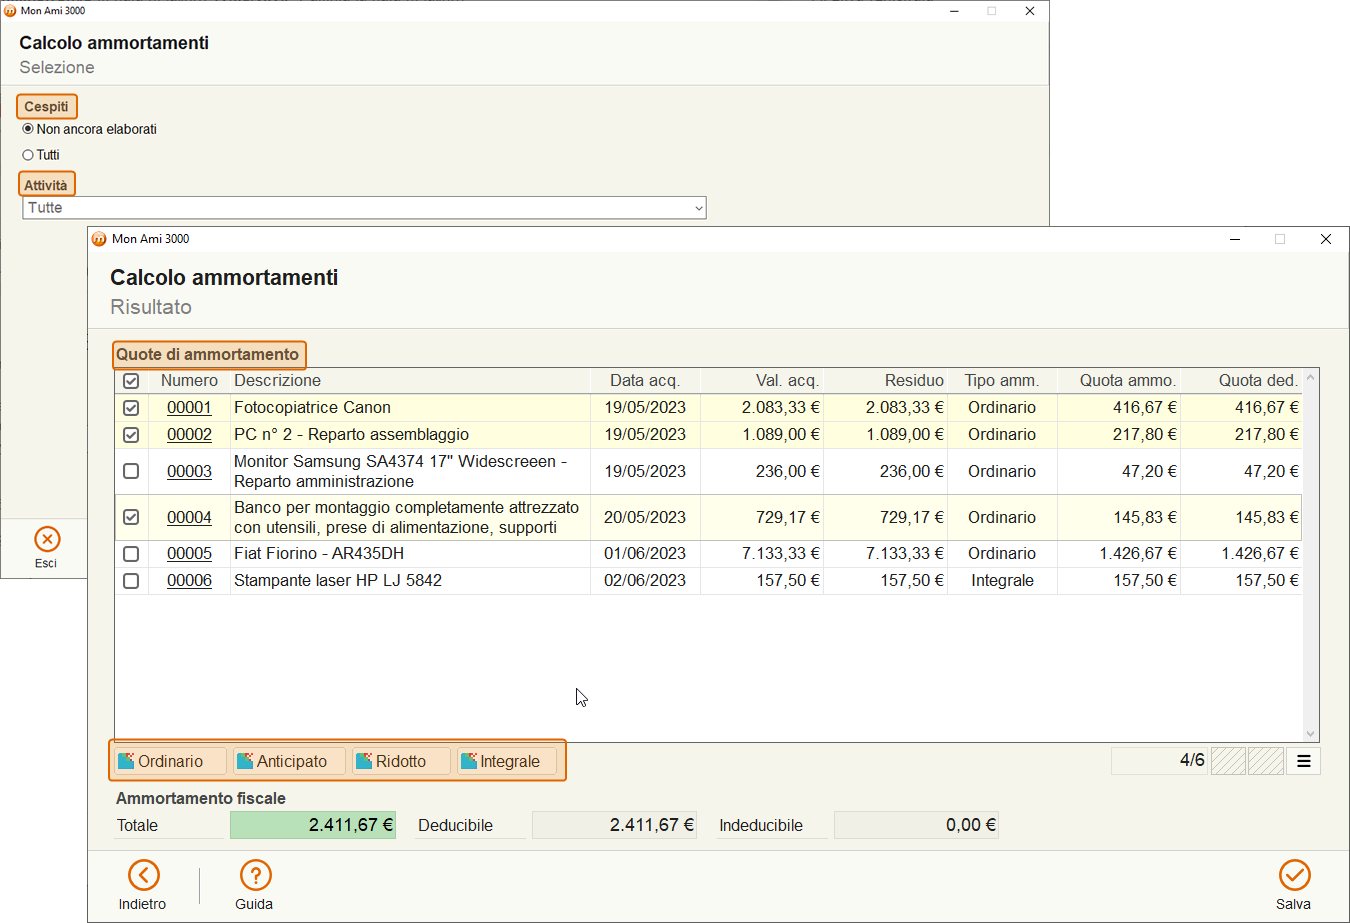Screen dimensions: 1350x923
Task: Click the 'Fotocopiatrice Canon' description cell
Action: 410,408
